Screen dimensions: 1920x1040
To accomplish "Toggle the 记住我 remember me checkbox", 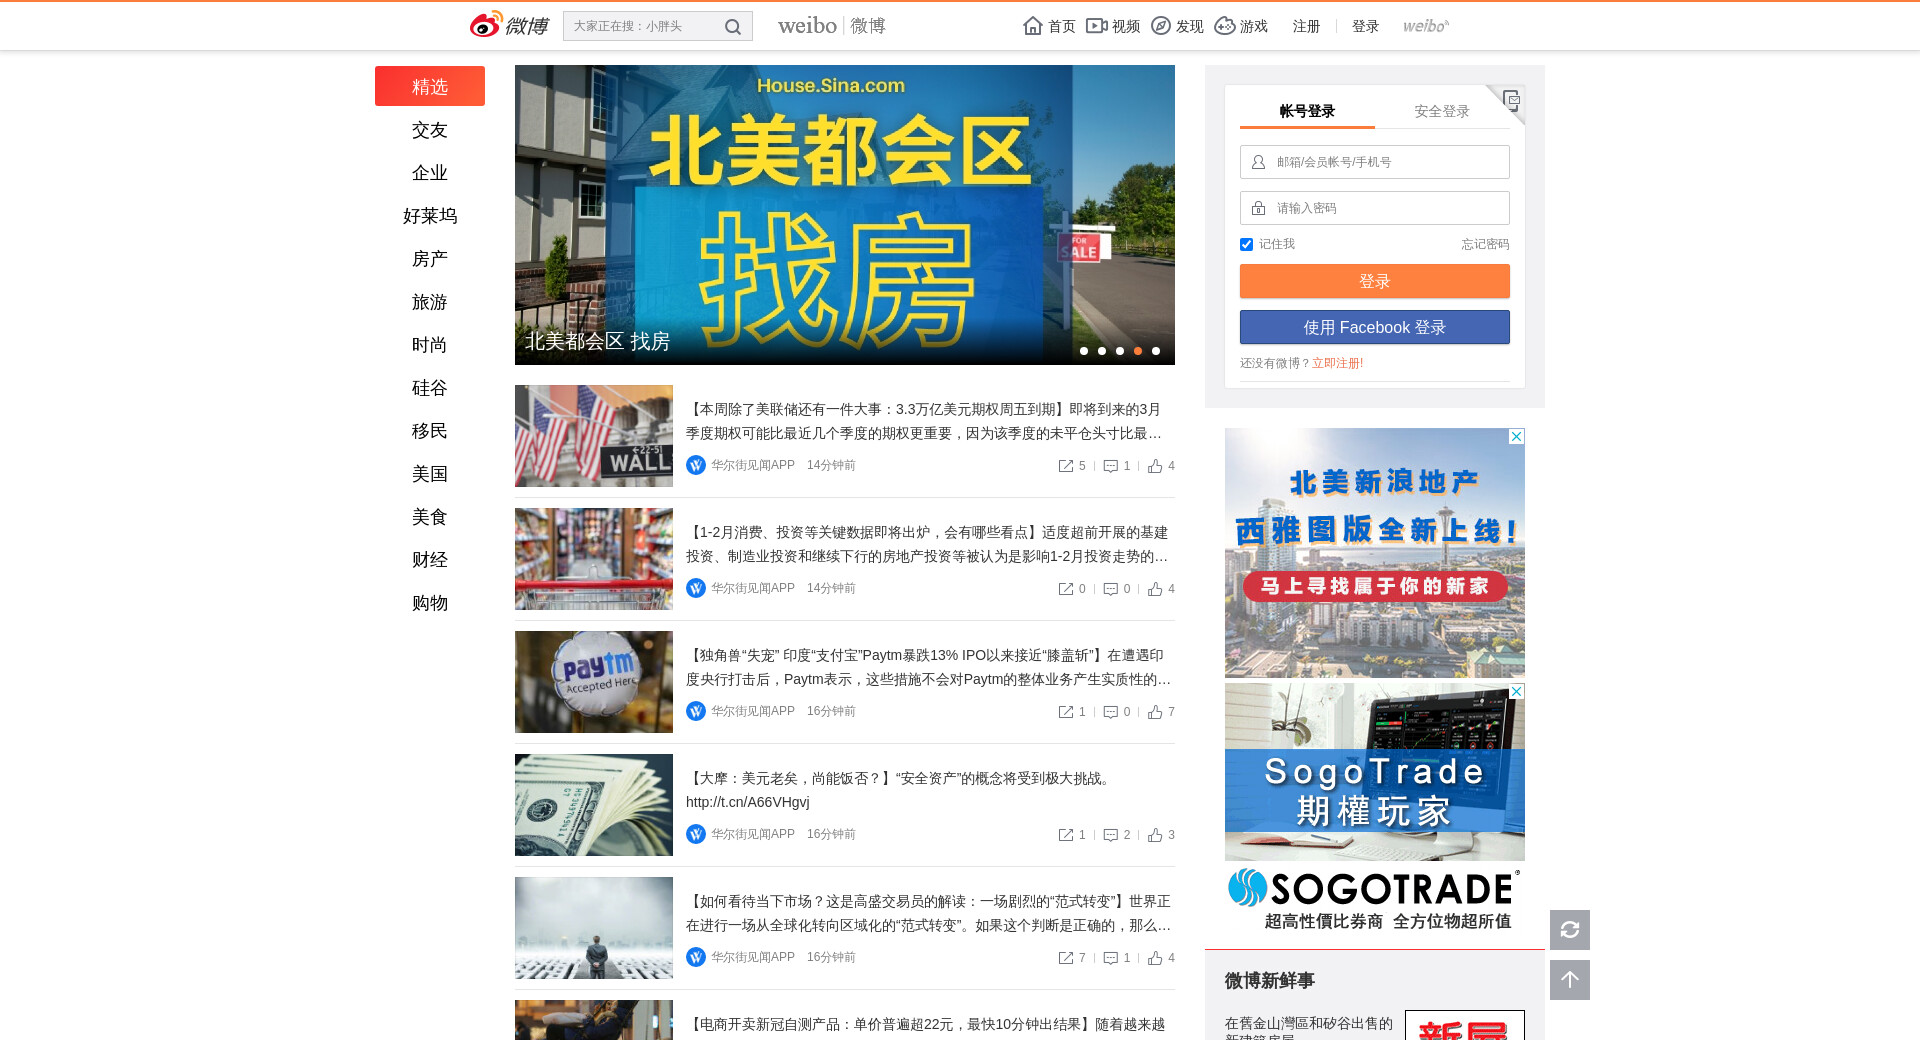I will pyautogui.click(x=1246, y=245).
